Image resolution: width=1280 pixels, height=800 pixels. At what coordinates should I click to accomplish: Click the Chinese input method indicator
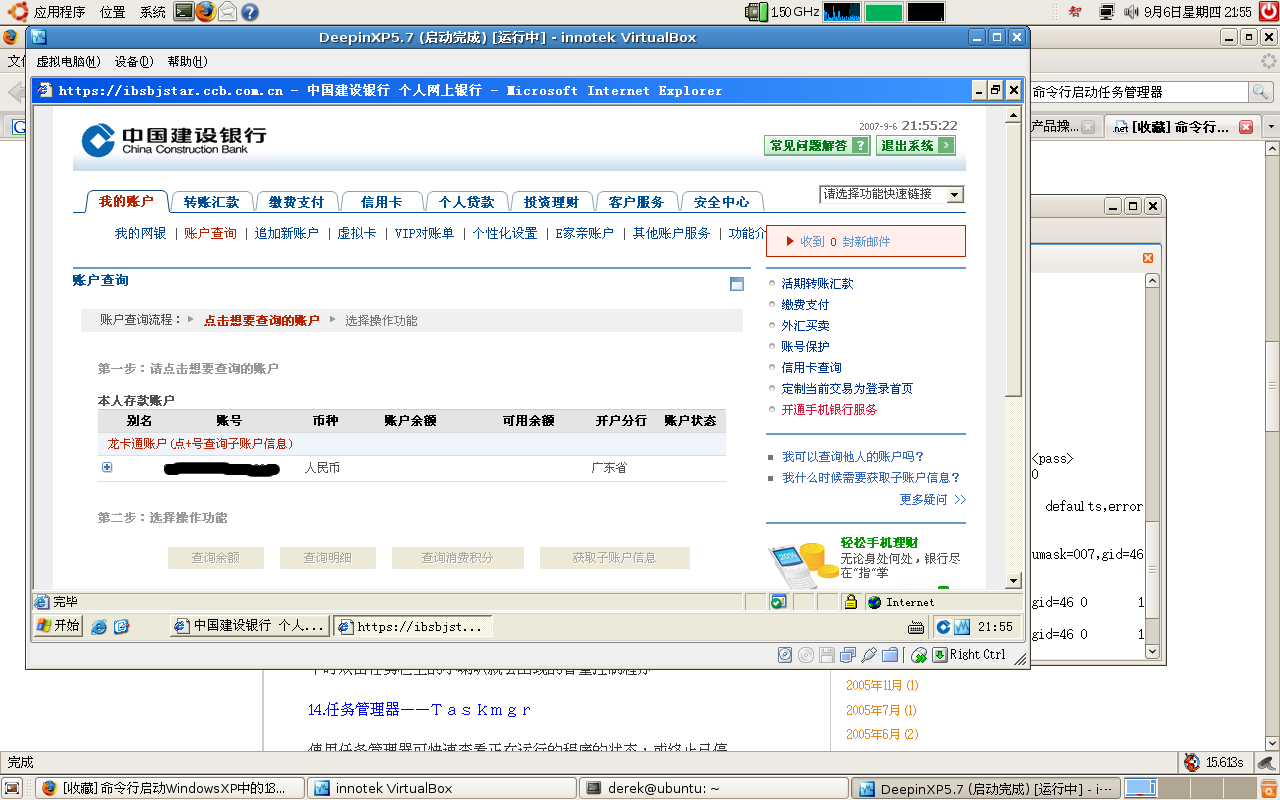pos(1074,12)
